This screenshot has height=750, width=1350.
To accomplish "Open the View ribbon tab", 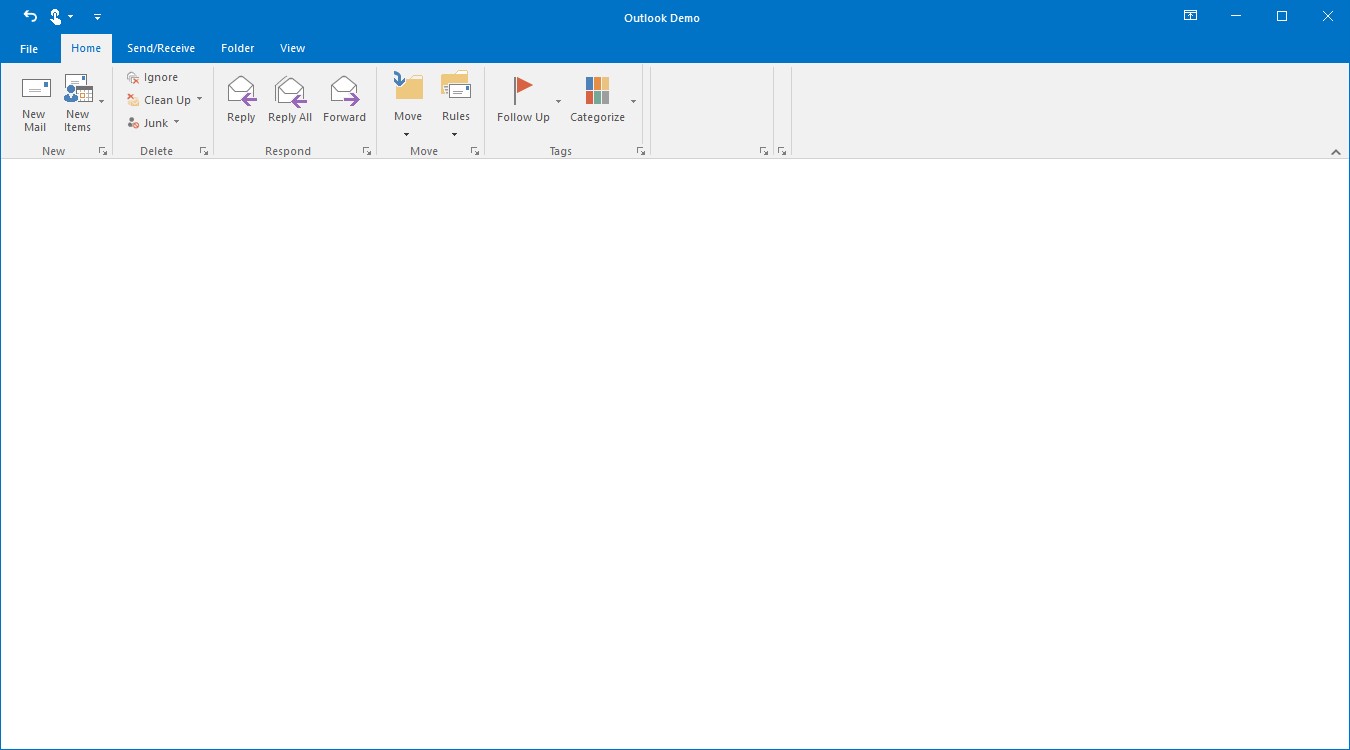I will (292, 48).
